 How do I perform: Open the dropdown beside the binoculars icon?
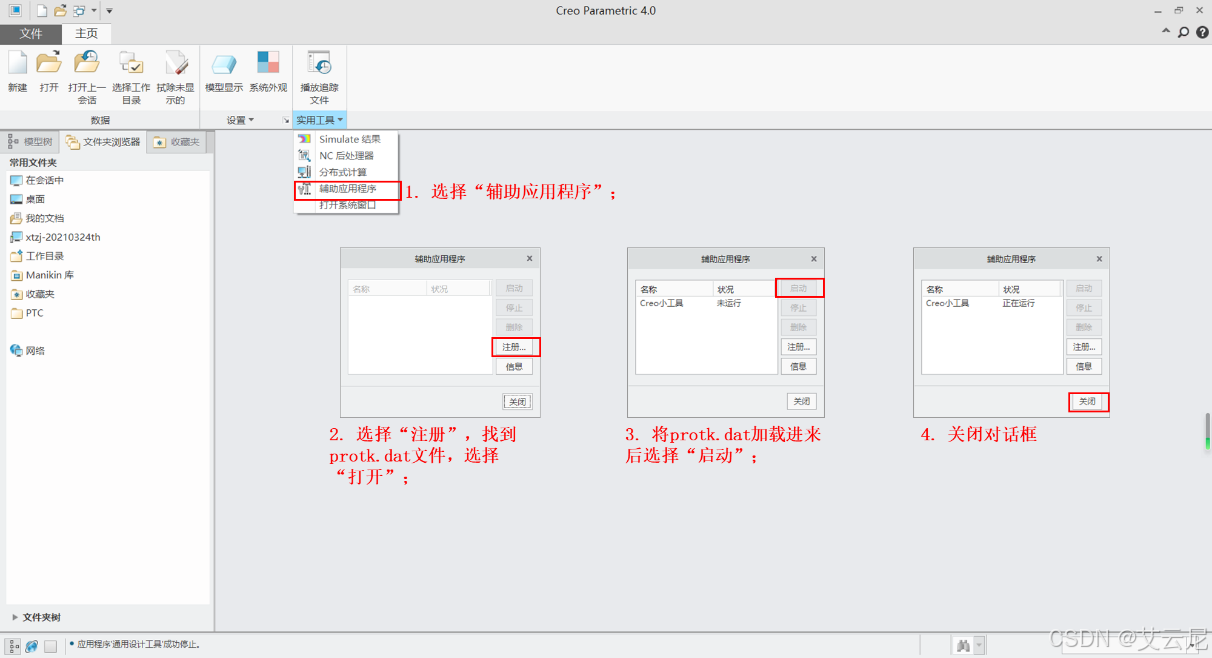(x=979, y=646)
